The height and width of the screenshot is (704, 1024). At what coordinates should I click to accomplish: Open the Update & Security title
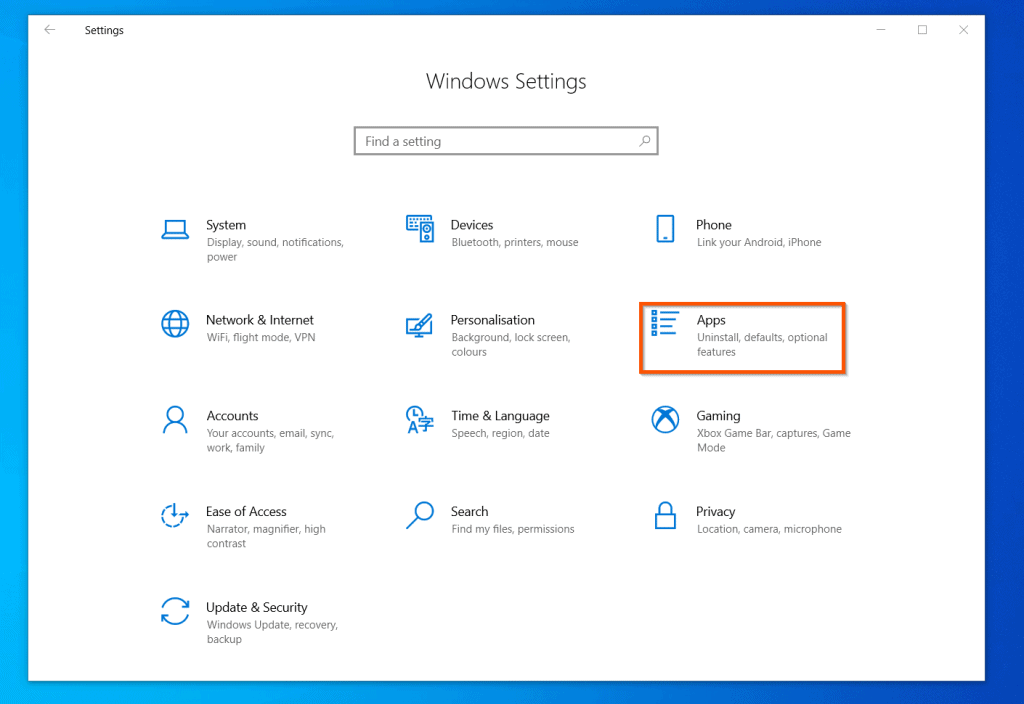coord(257,607)
